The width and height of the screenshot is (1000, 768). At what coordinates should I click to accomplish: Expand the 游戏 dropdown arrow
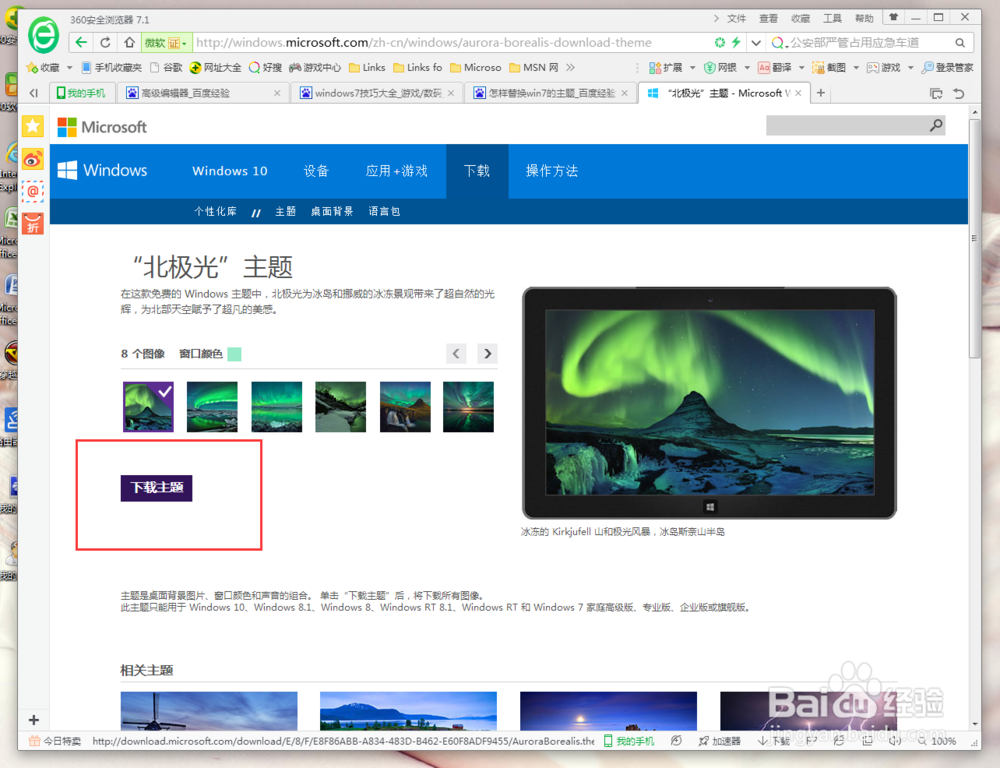pyautogui.click(x=911, y=68)
